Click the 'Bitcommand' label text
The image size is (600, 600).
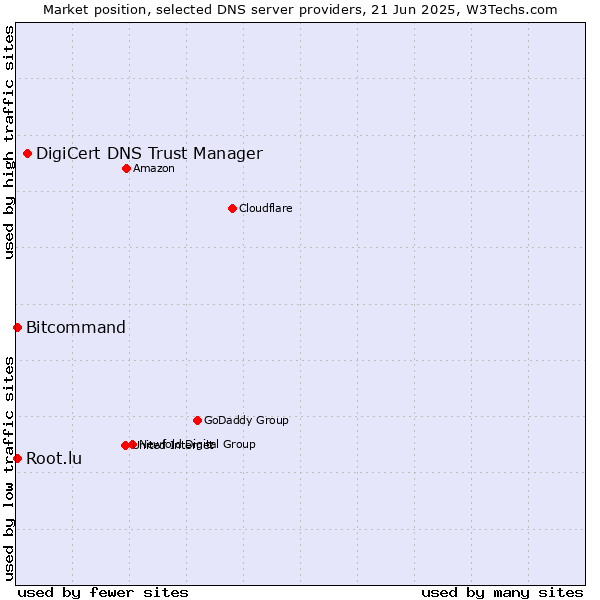(x=76, y=328)
